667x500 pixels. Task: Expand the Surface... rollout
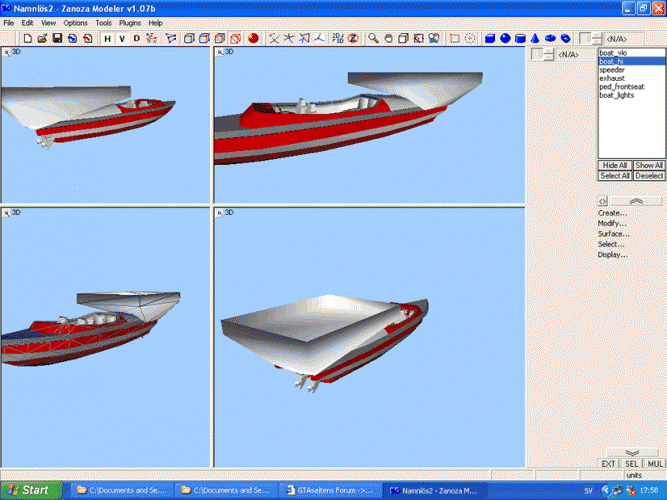point(613,234)
